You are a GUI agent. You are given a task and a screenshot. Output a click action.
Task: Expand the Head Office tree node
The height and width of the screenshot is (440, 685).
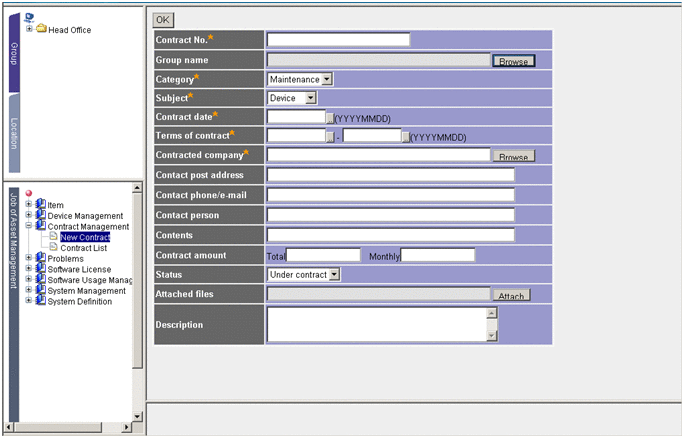coord(29,29)
